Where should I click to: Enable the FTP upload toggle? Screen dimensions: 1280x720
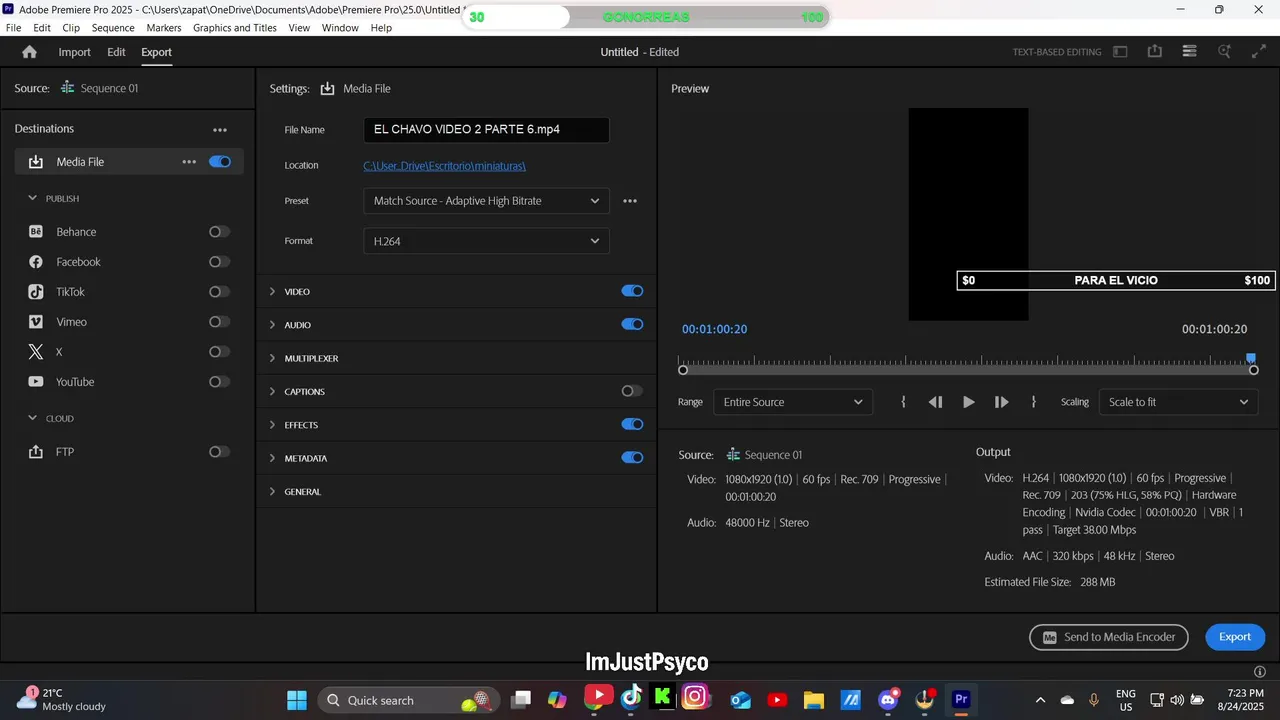point(219,452)
